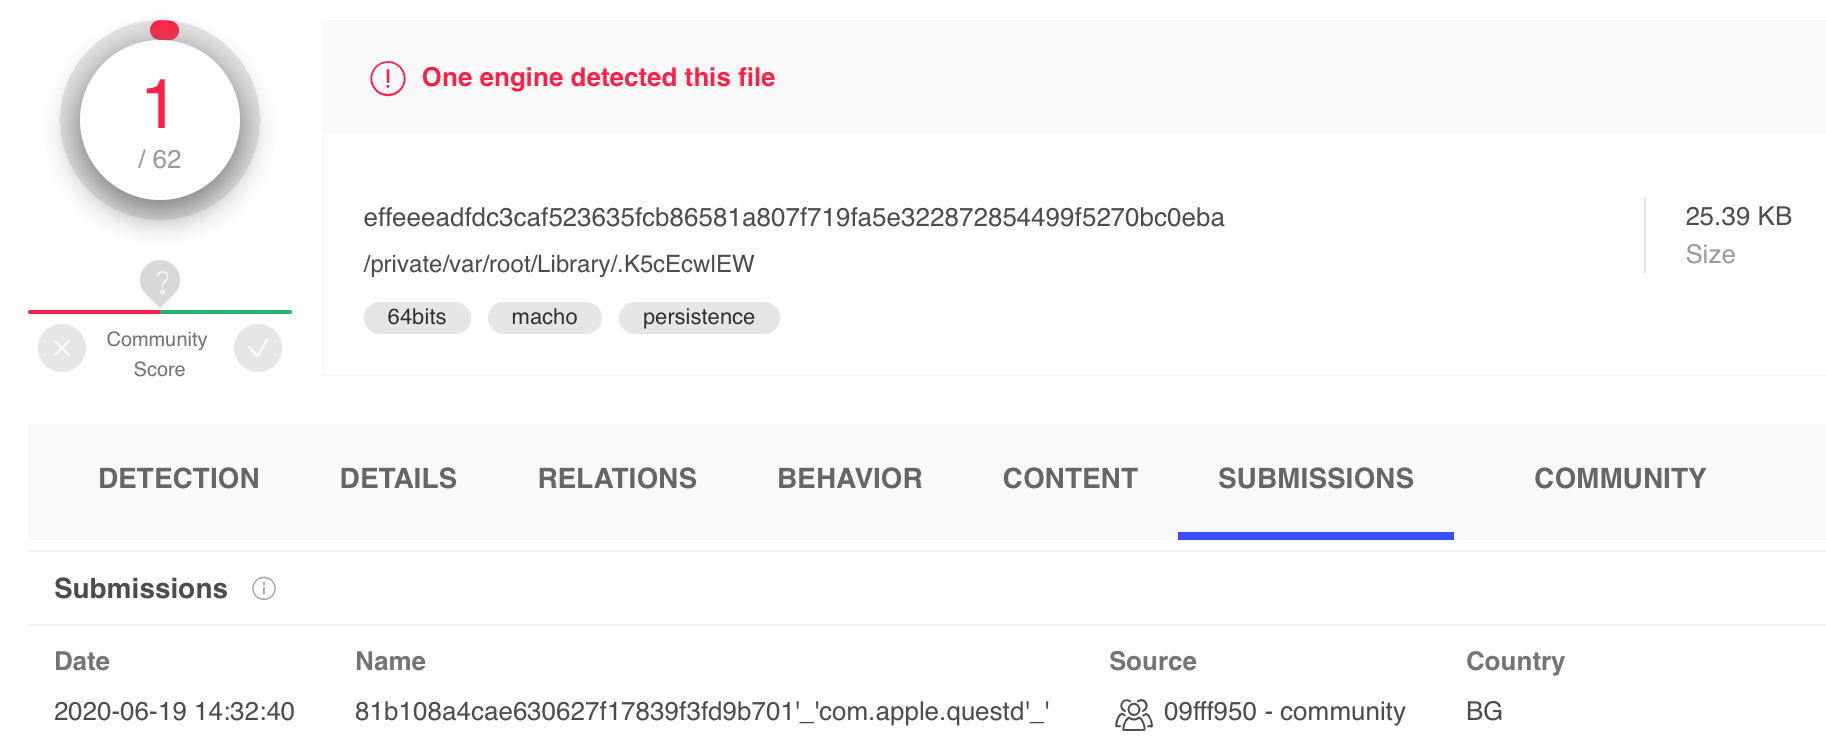Image resolution: width=1826 pixels, height=754 pixels.
Task: Open the Relations tab
Action: click(x=617, y=479)
